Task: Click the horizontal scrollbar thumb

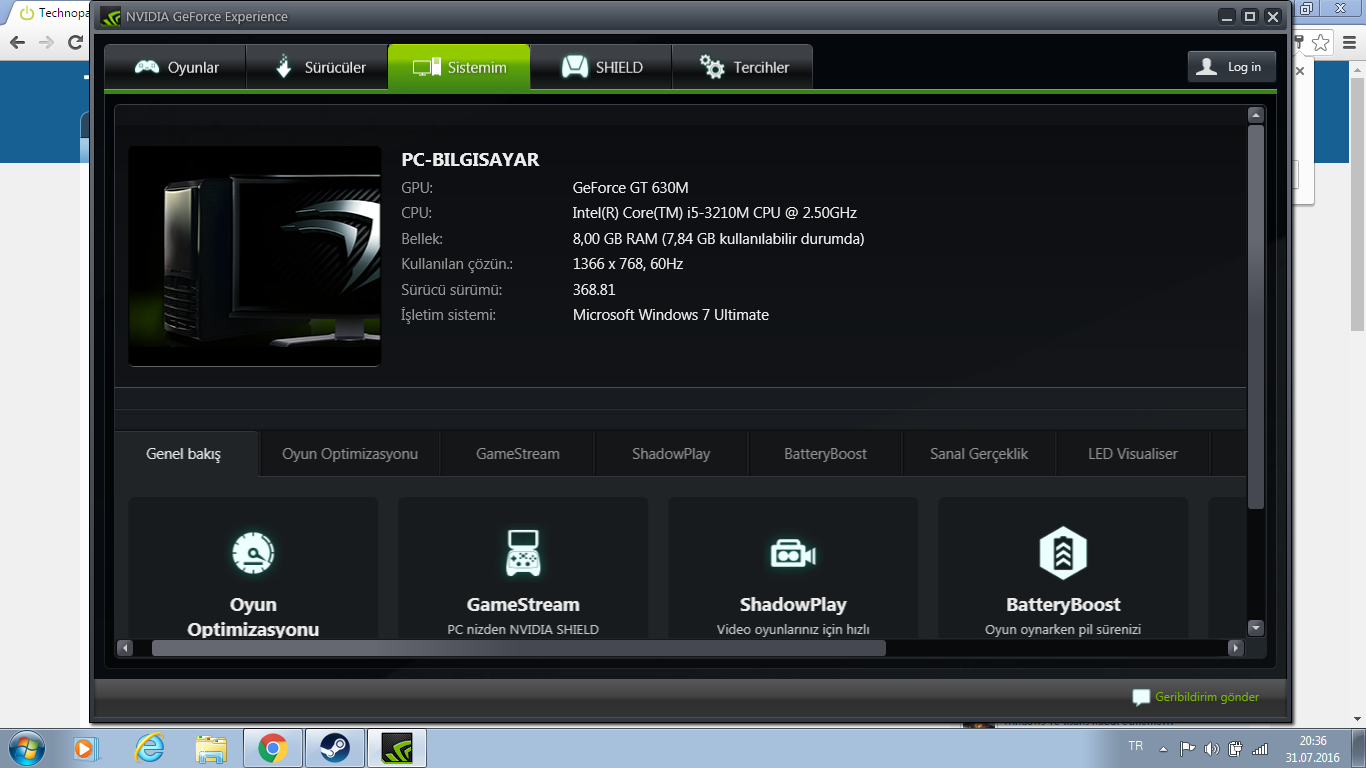Action: (518, 648)
